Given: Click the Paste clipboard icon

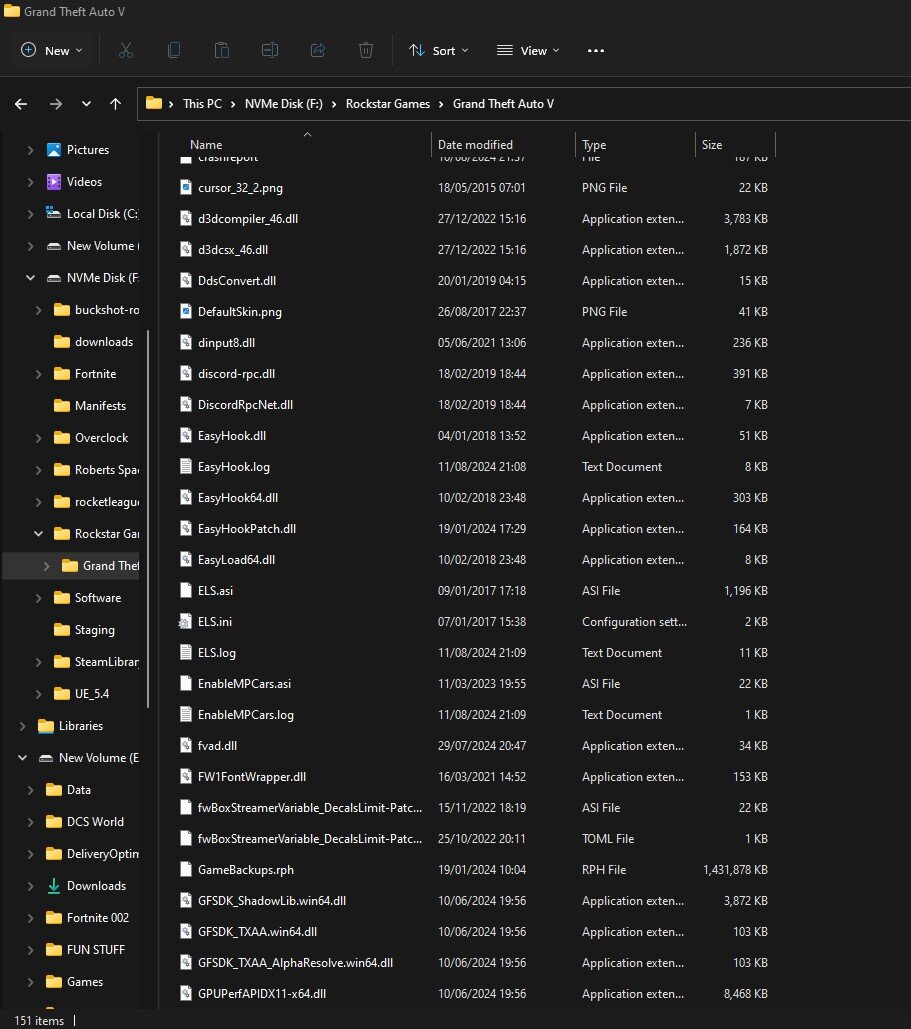Looking at the screenshot, I should [222, 50].
